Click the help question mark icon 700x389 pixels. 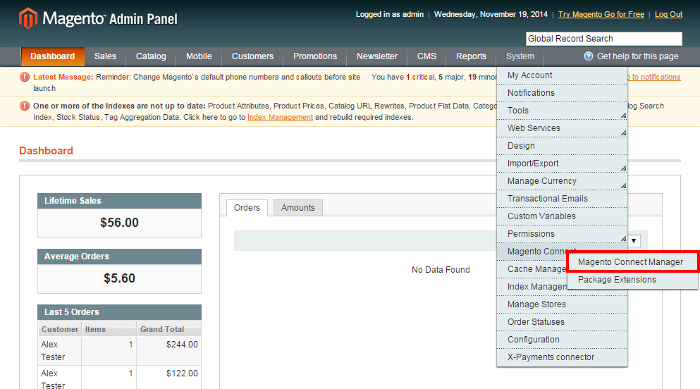tap(588, 56)
